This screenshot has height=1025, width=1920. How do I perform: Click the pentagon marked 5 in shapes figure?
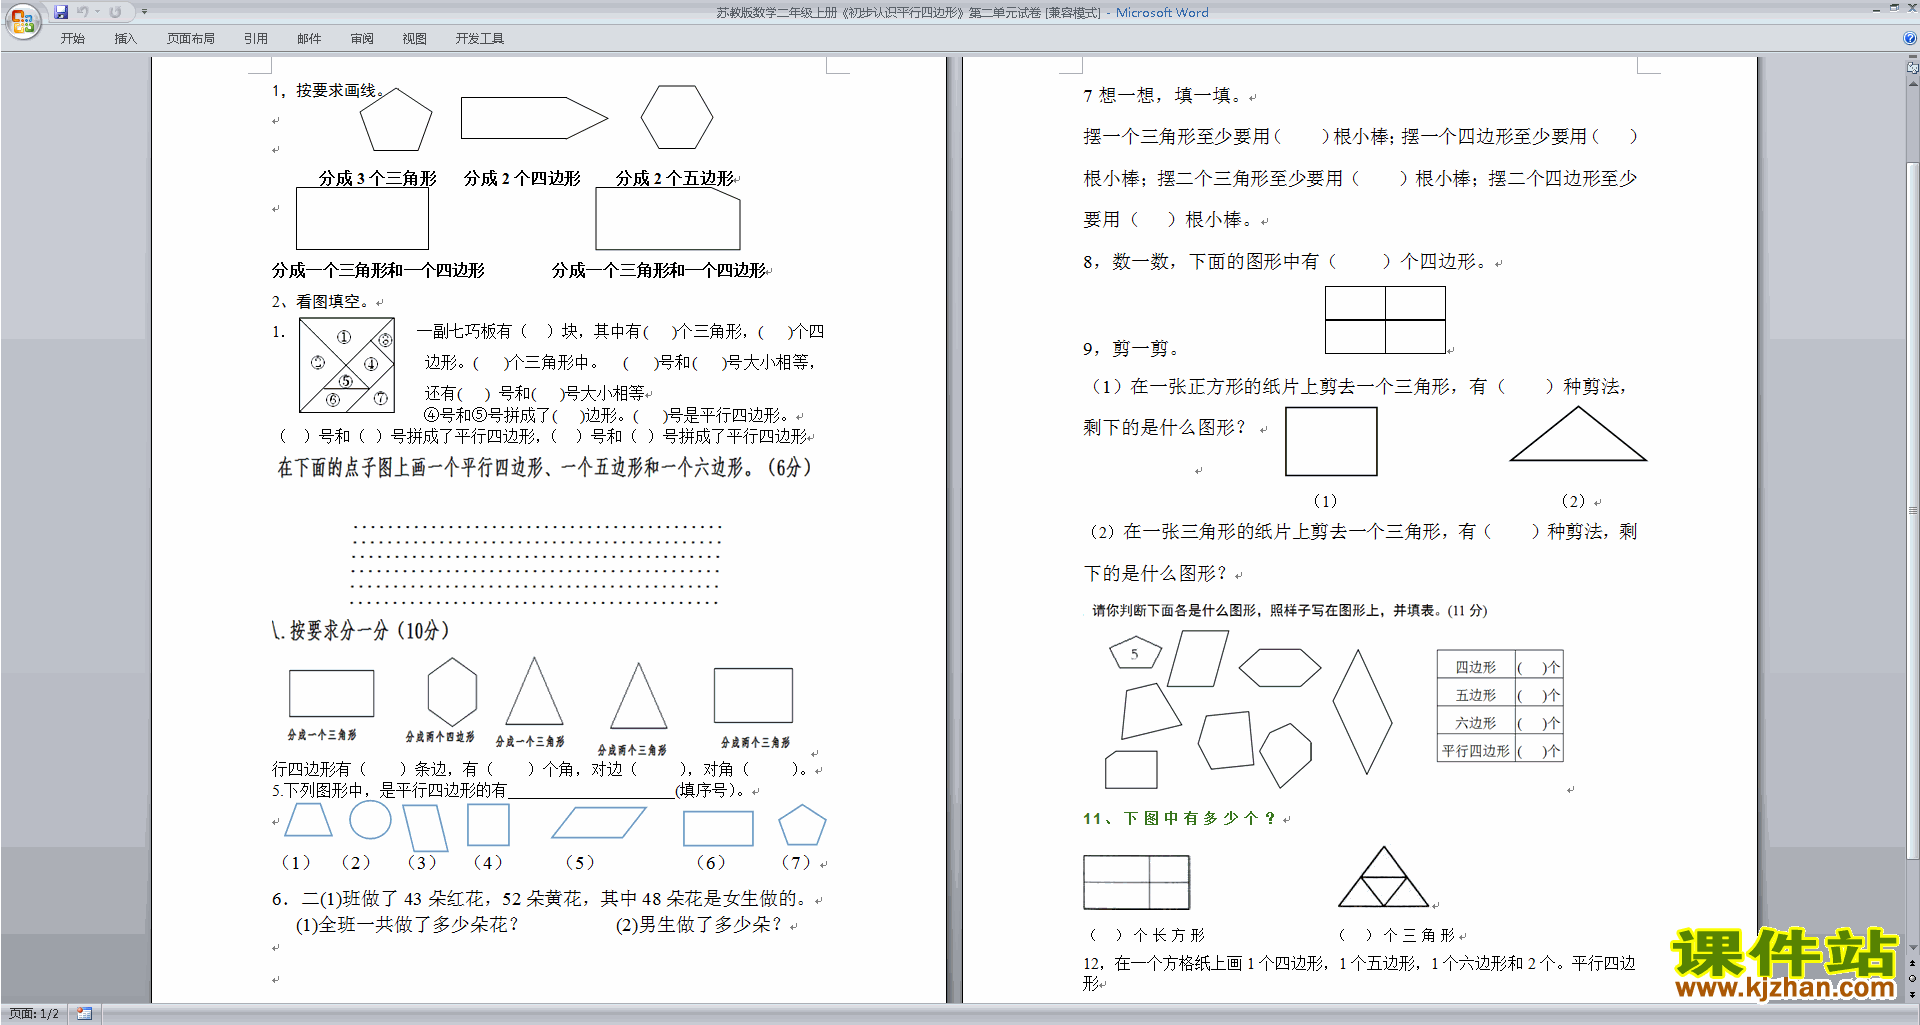[1135, 653]
